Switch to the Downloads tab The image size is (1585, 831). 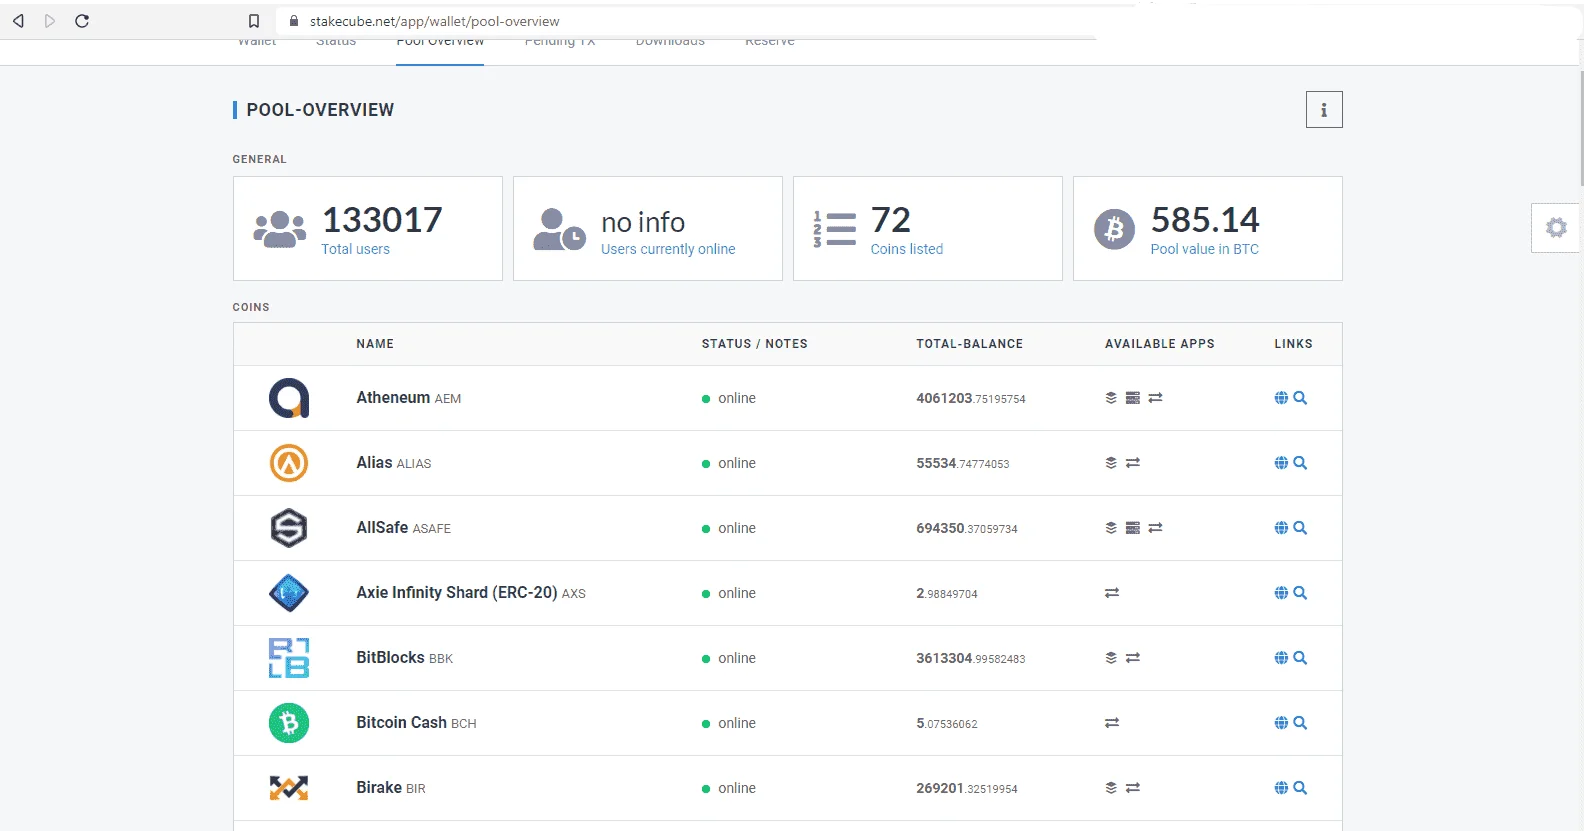670,43
